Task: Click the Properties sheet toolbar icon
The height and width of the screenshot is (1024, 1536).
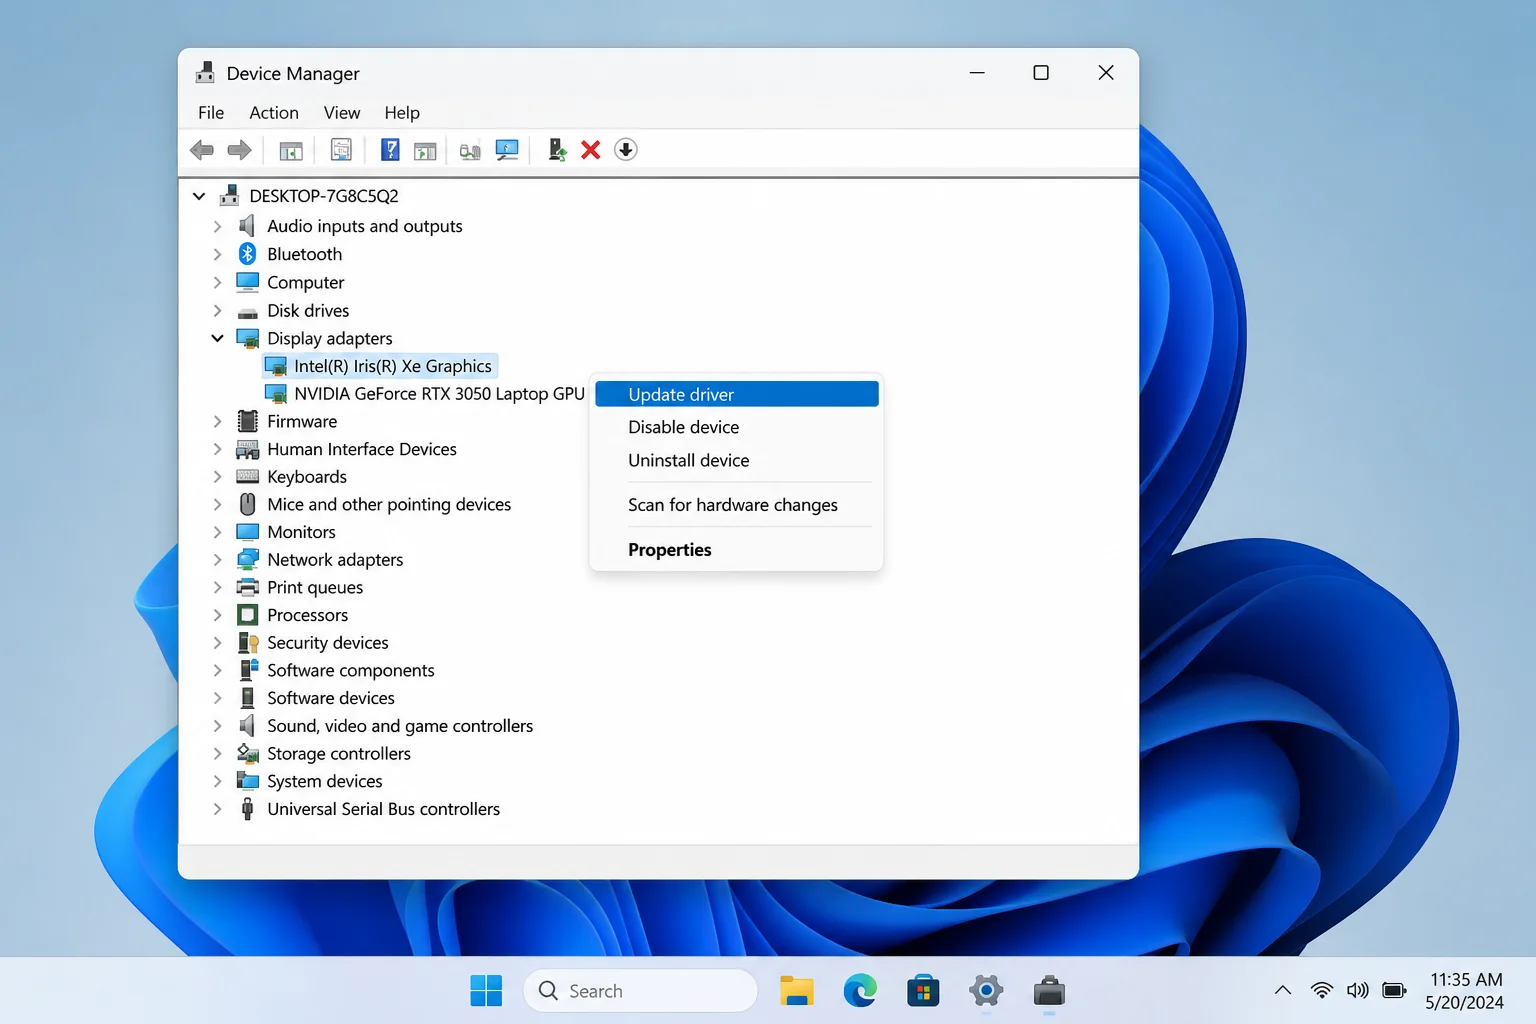Action: (x=341, y=150)
